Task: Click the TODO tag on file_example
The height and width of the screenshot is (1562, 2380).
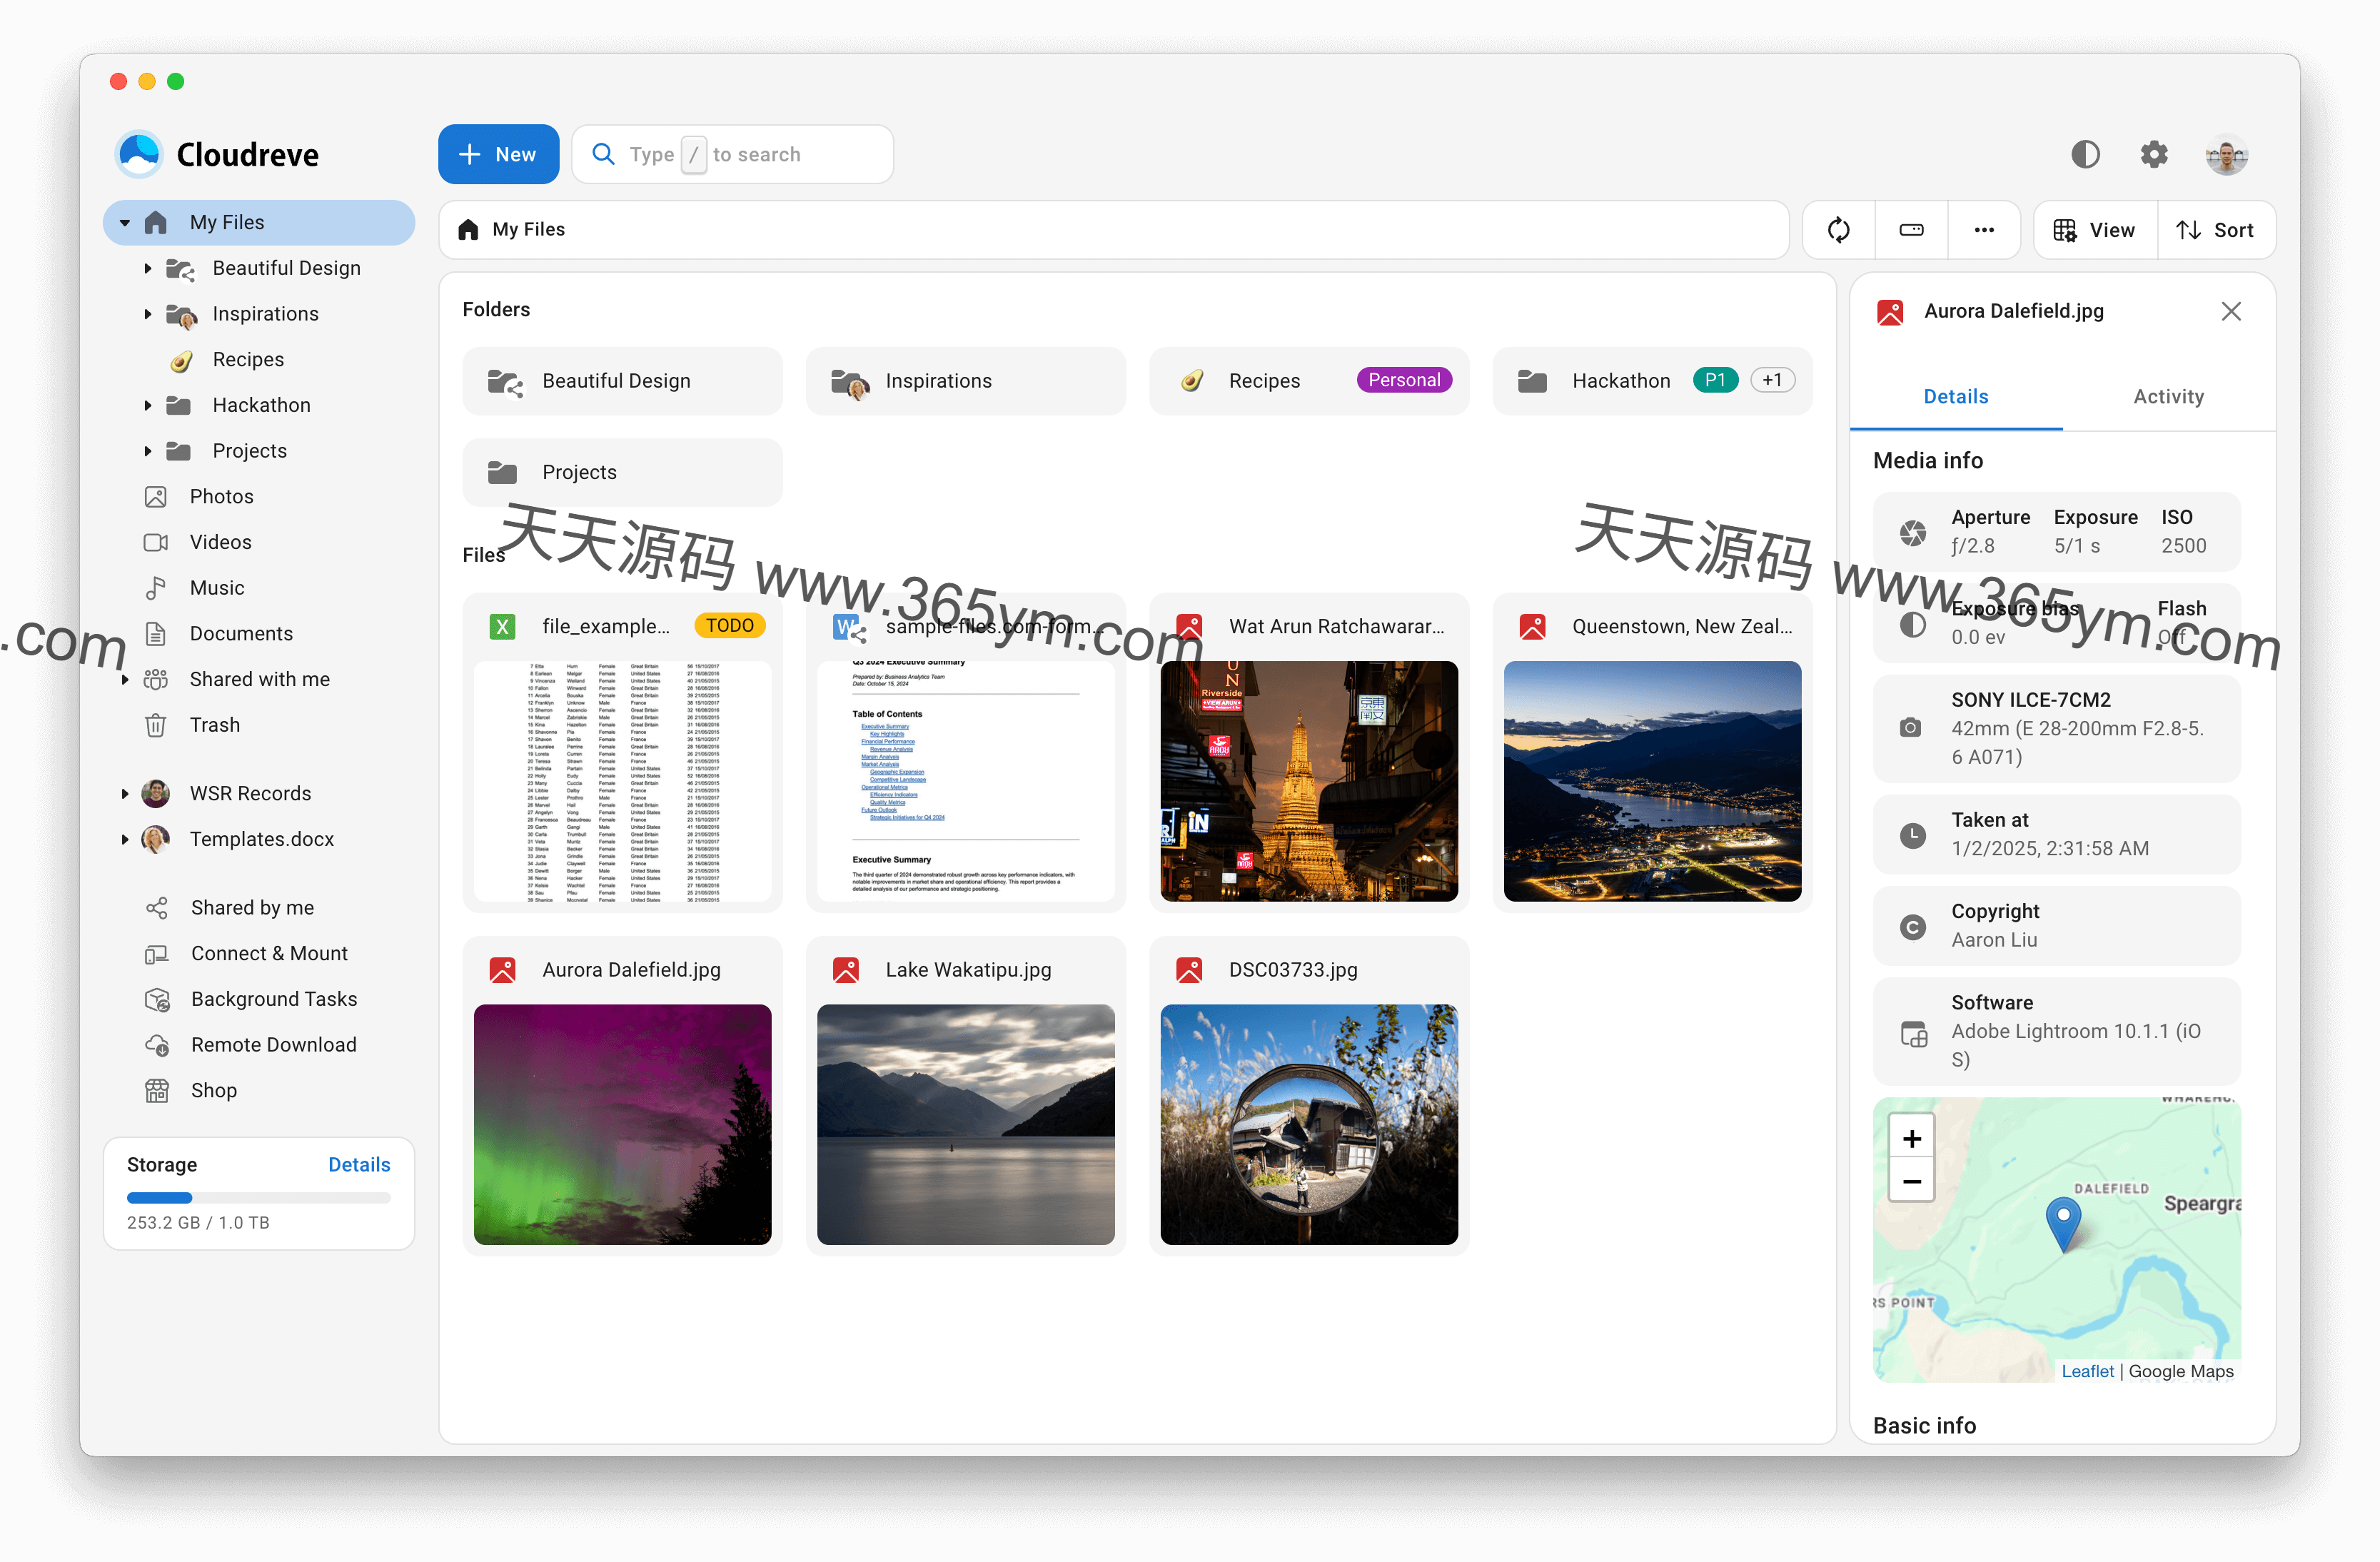Action: (729, 626)
